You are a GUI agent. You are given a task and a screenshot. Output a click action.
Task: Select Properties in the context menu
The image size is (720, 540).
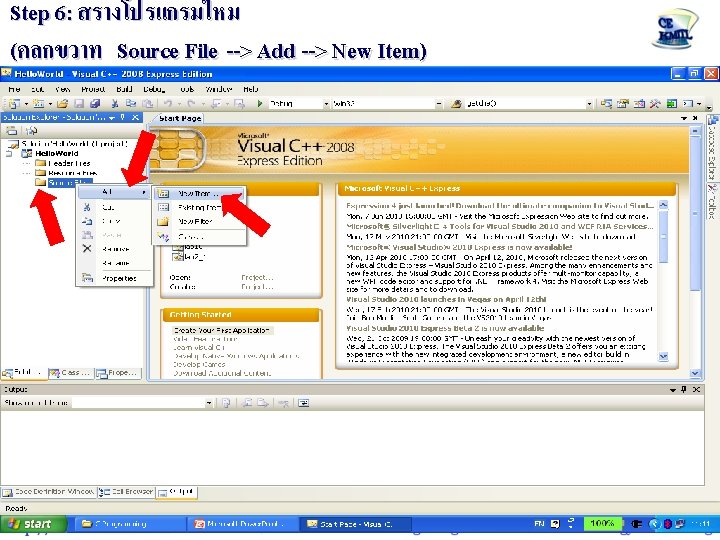(x=115, y=278)
